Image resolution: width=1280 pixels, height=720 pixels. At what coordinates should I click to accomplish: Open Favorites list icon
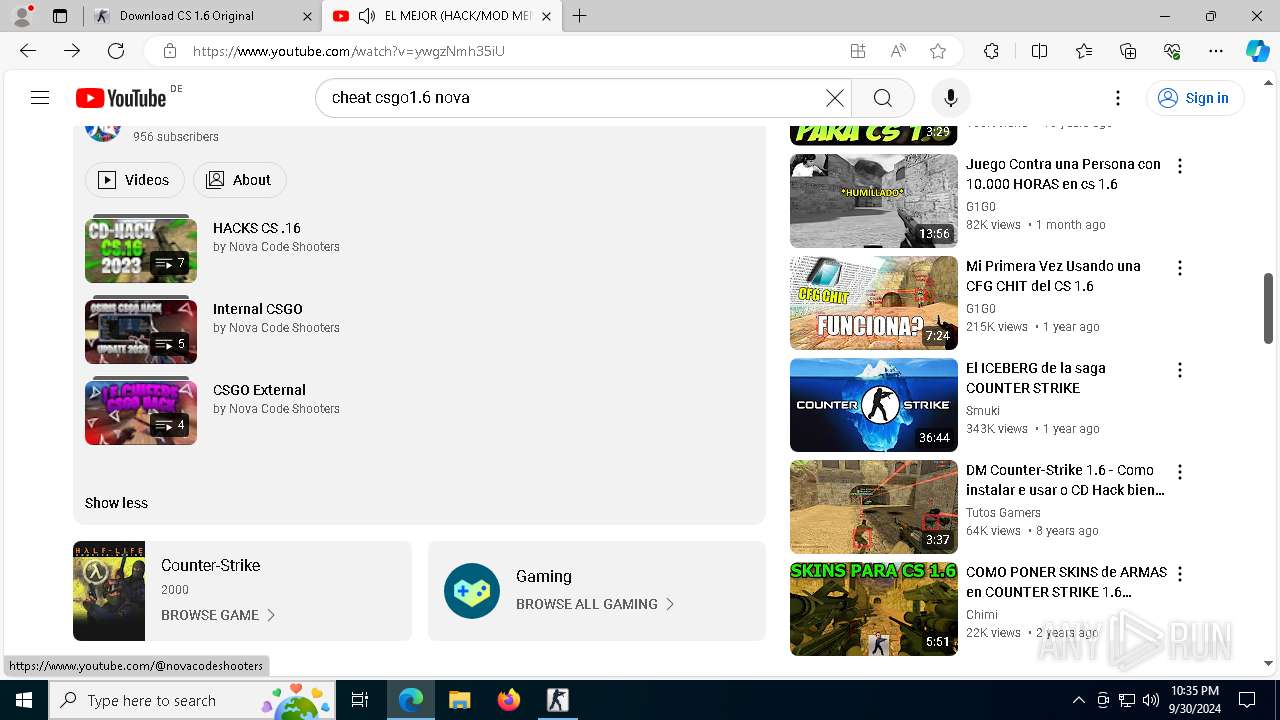point(1084,51)
